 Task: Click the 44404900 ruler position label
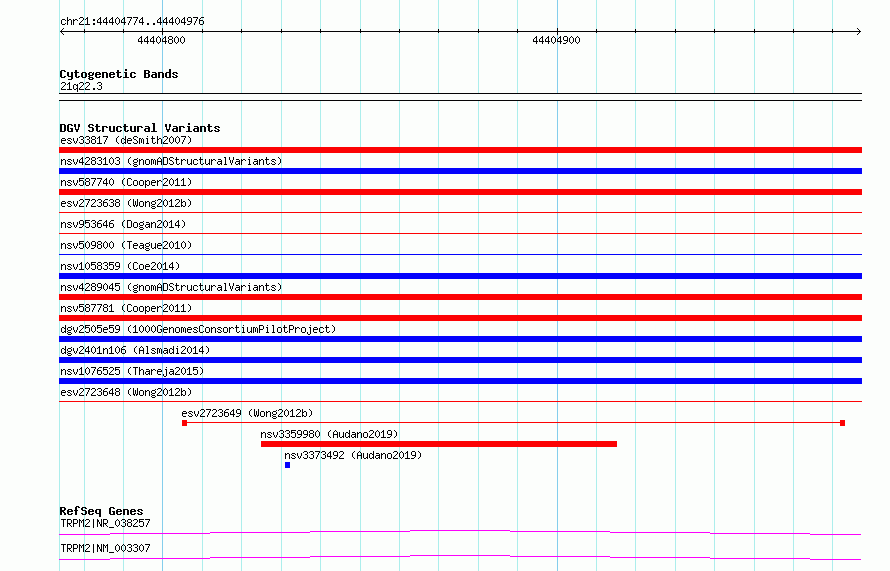(556, 40)
